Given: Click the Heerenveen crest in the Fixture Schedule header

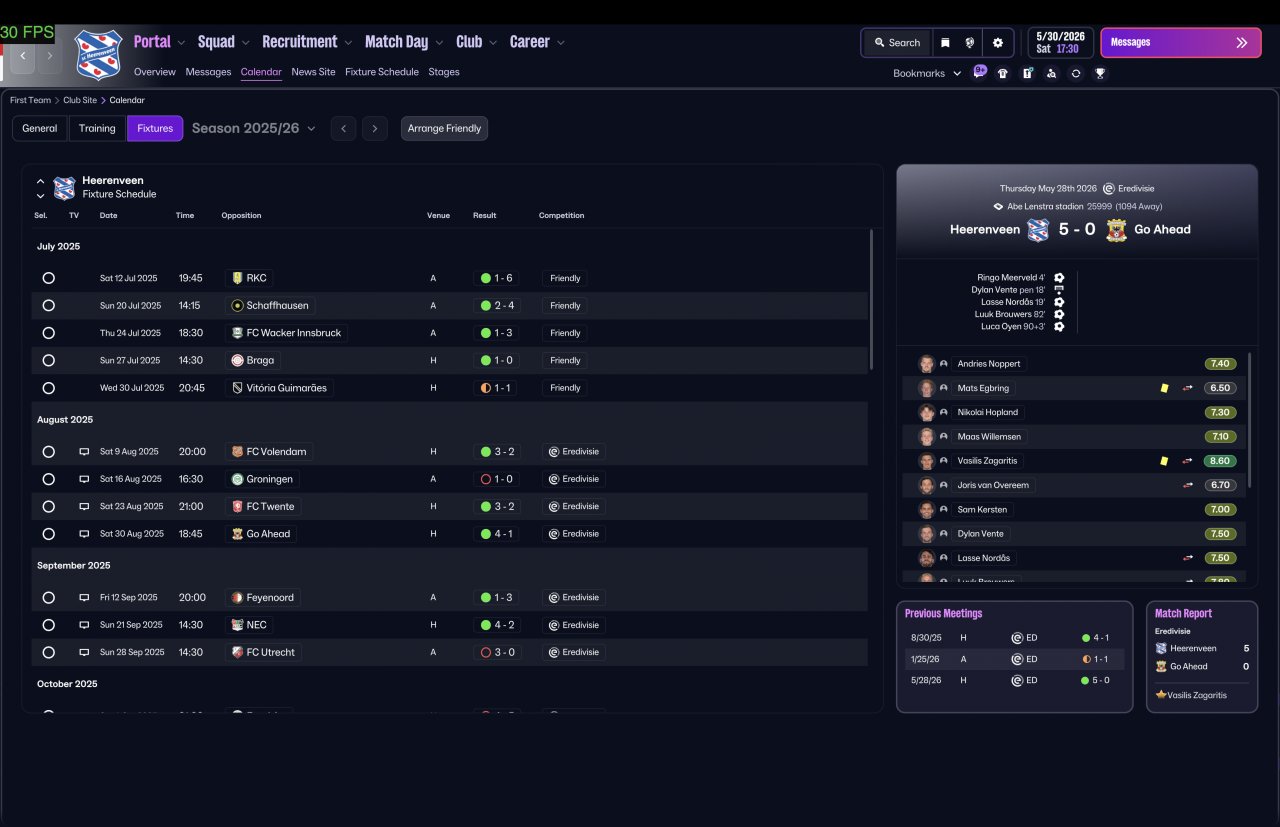Looking at the screenshot, I should pos(64,188).
